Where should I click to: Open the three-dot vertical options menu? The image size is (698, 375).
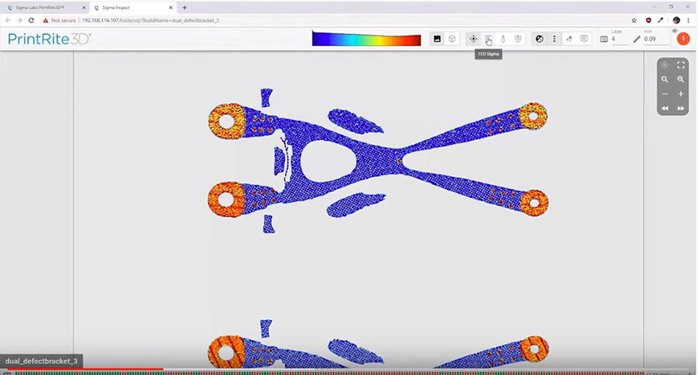554,39
